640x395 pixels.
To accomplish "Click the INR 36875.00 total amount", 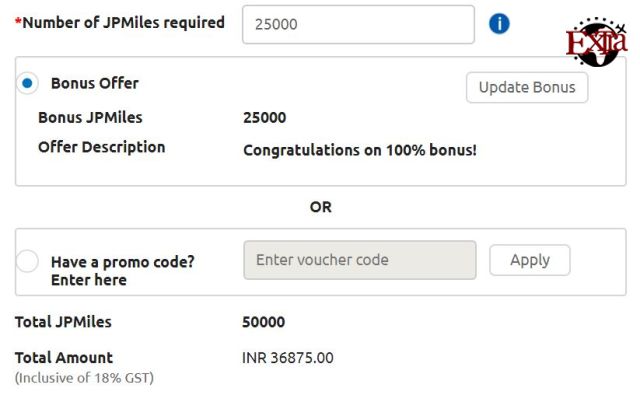I will pyautogui.click(x=288, y=358).
